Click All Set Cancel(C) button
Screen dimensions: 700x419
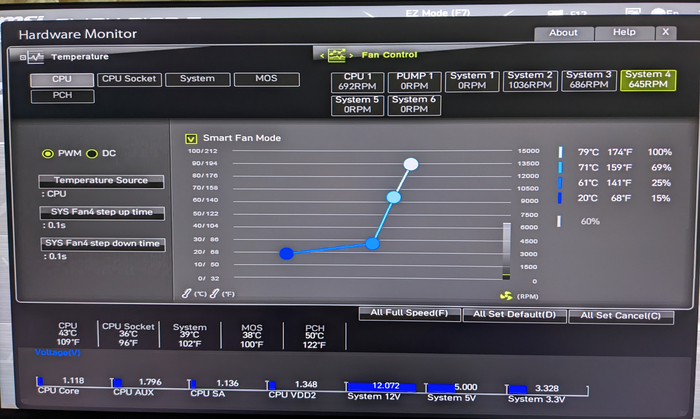coord(621,316)
